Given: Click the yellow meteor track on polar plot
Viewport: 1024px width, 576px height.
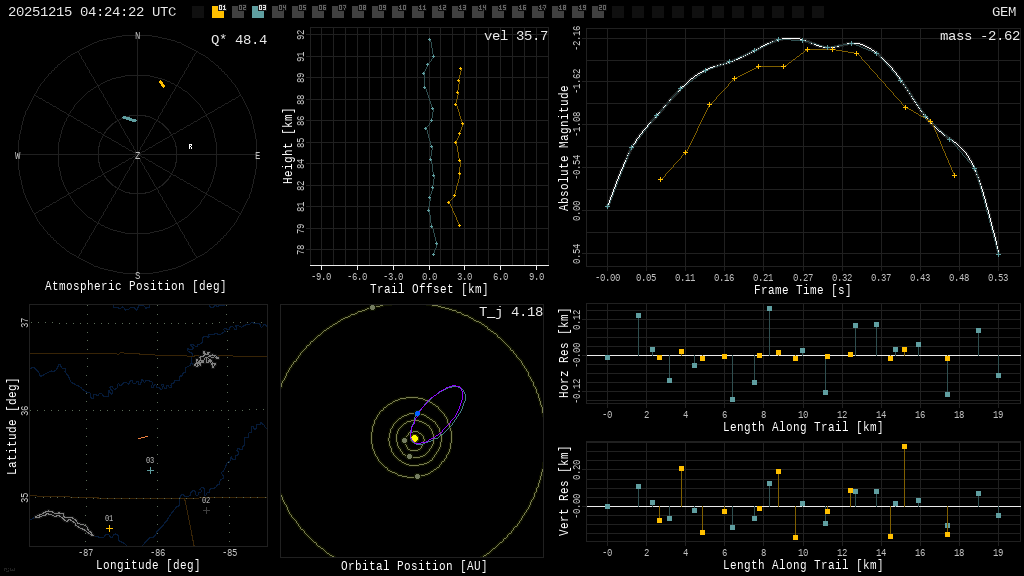Looking at the screenshot, I should tap(162, 84).
